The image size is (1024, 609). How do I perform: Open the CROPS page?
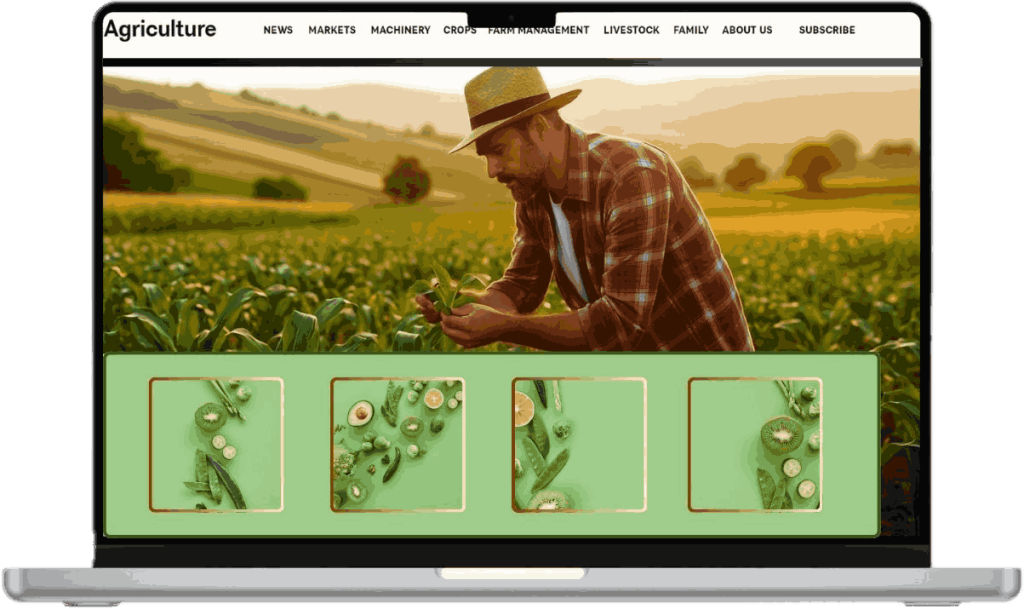coord(460,31)
